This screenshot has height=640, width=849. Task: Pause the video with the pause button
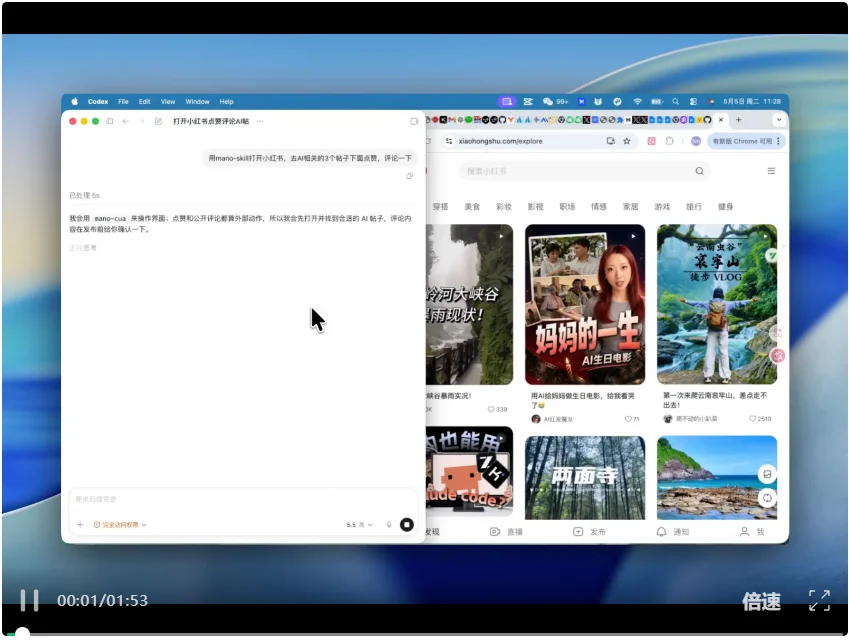click(29, 600)
